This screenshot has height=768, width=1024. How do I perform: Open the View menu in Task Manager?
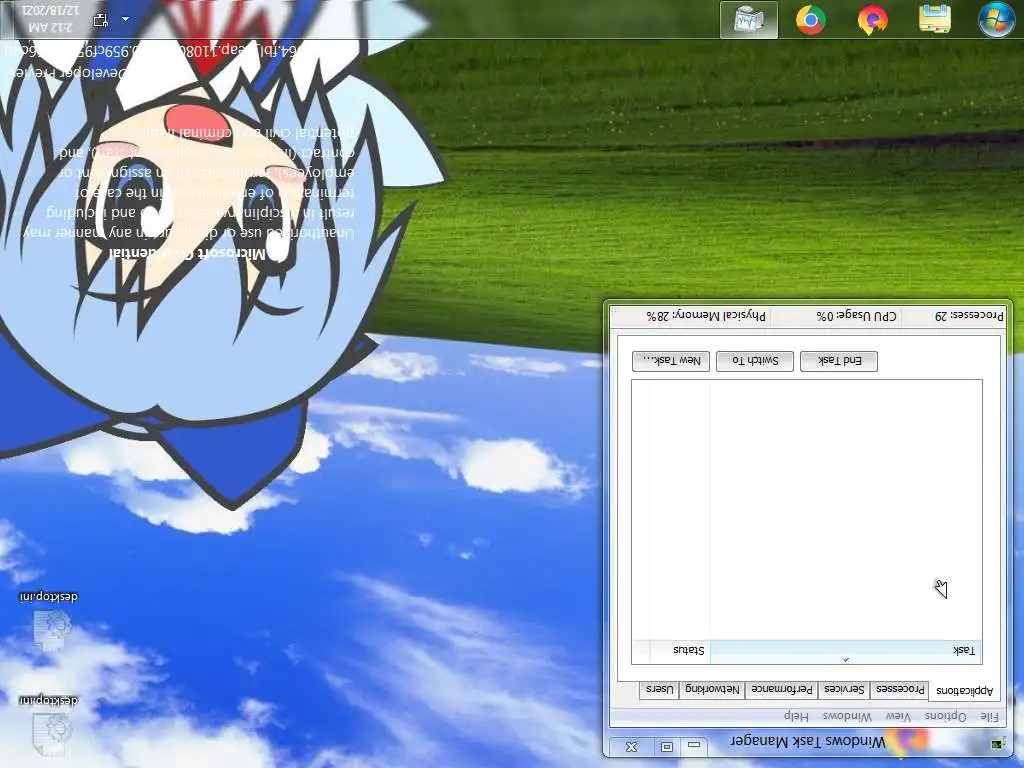click(898, 716)
